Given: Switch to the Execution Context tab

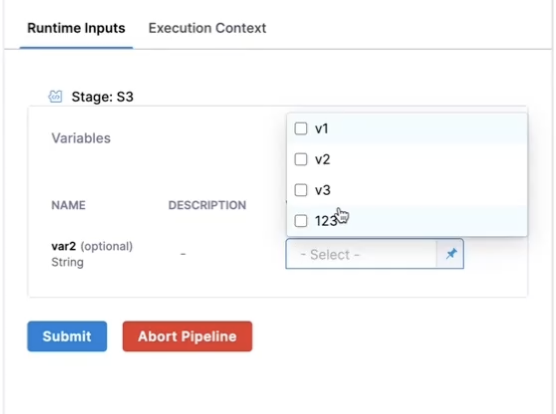Looking at the screenshot, I should [207, 28].
